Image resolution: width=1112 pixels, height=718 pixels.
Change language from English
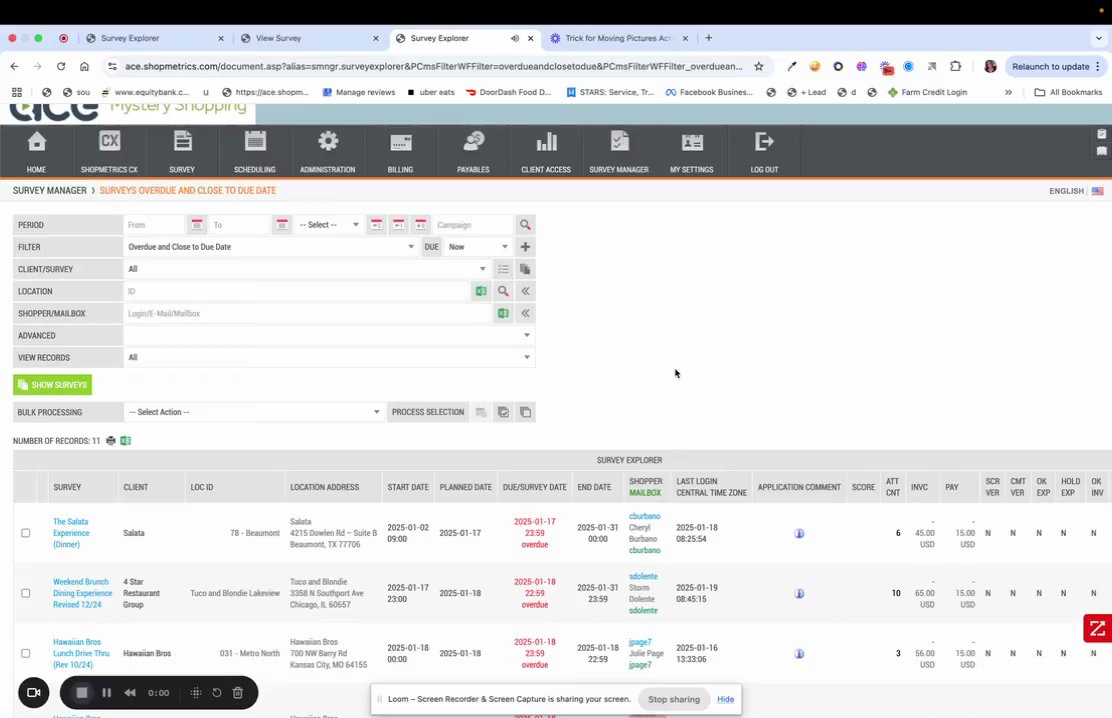point(1076,191)
